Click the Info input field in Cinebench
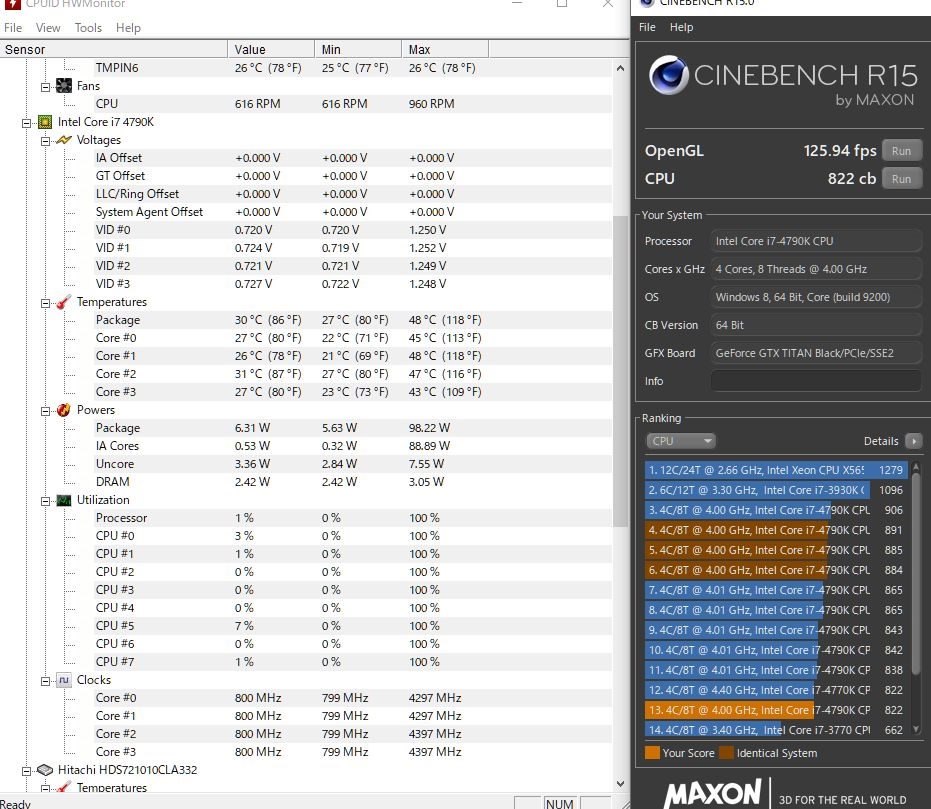Viewport: 931px width, 809px height. coord(816,381)
